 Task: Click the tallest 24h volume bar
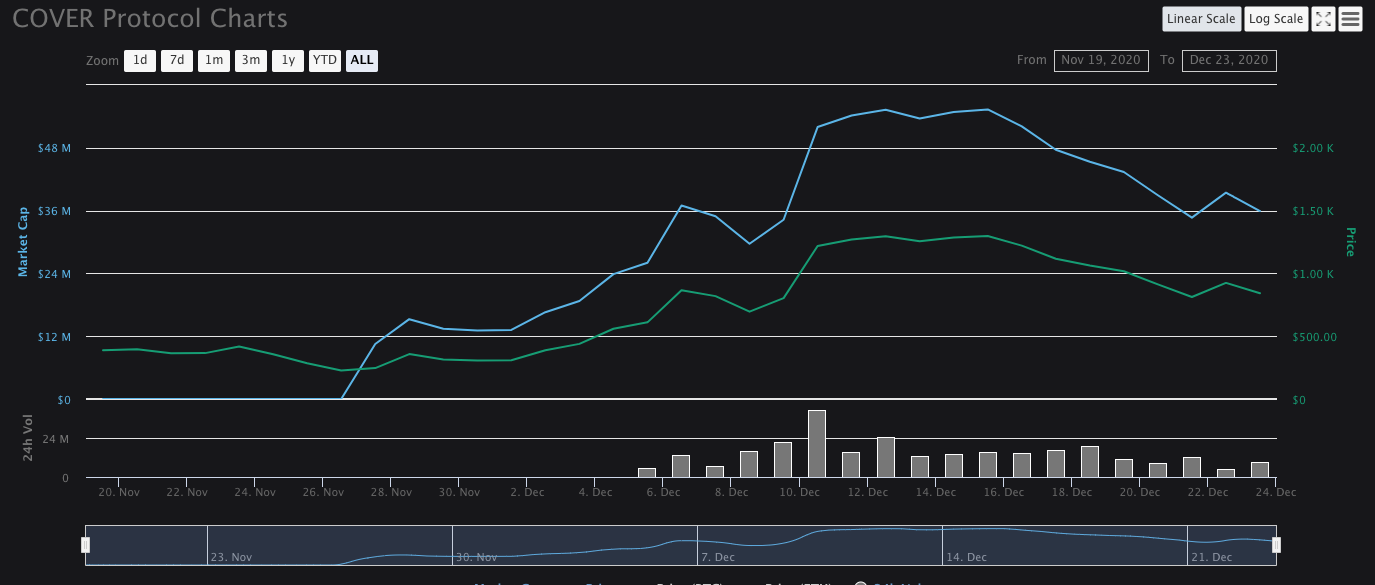point(817,444)
